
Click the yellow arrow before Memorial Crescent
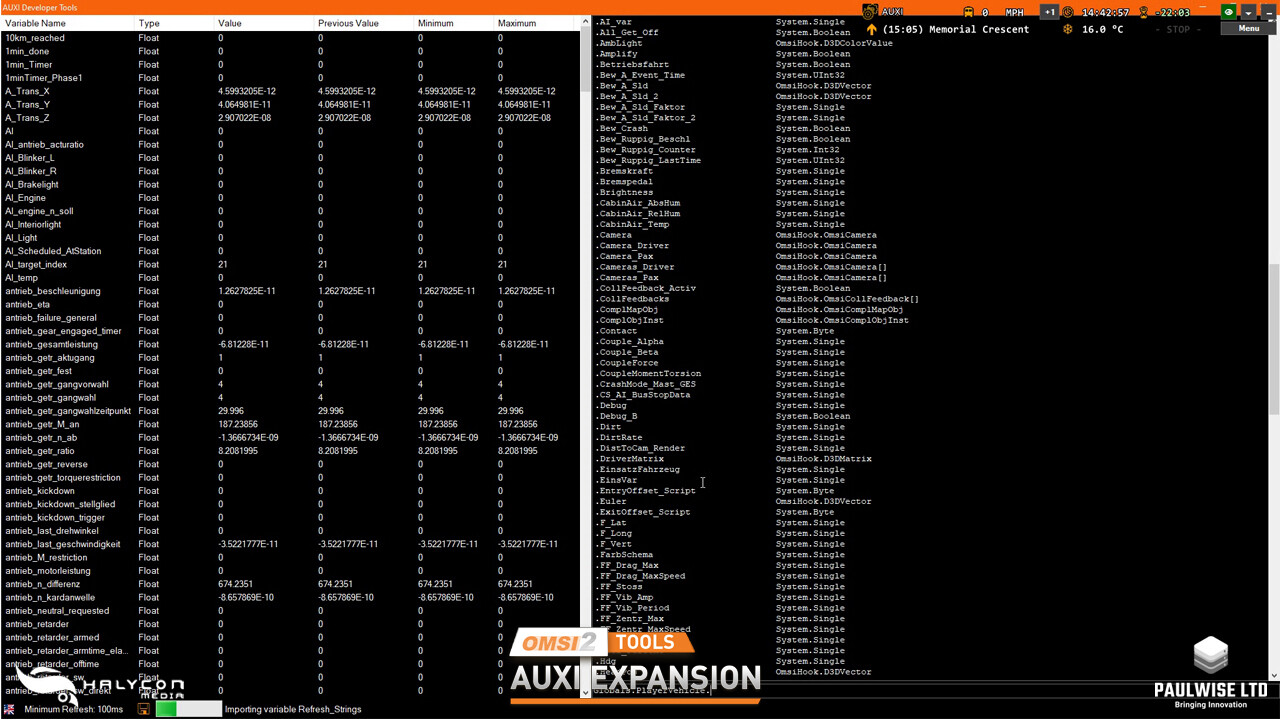coord(872,29)
